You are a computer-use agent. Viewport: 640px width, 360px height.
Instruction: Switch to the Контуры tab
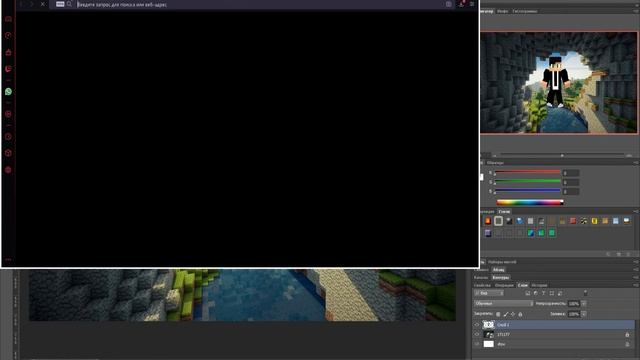tap(500, 278)
